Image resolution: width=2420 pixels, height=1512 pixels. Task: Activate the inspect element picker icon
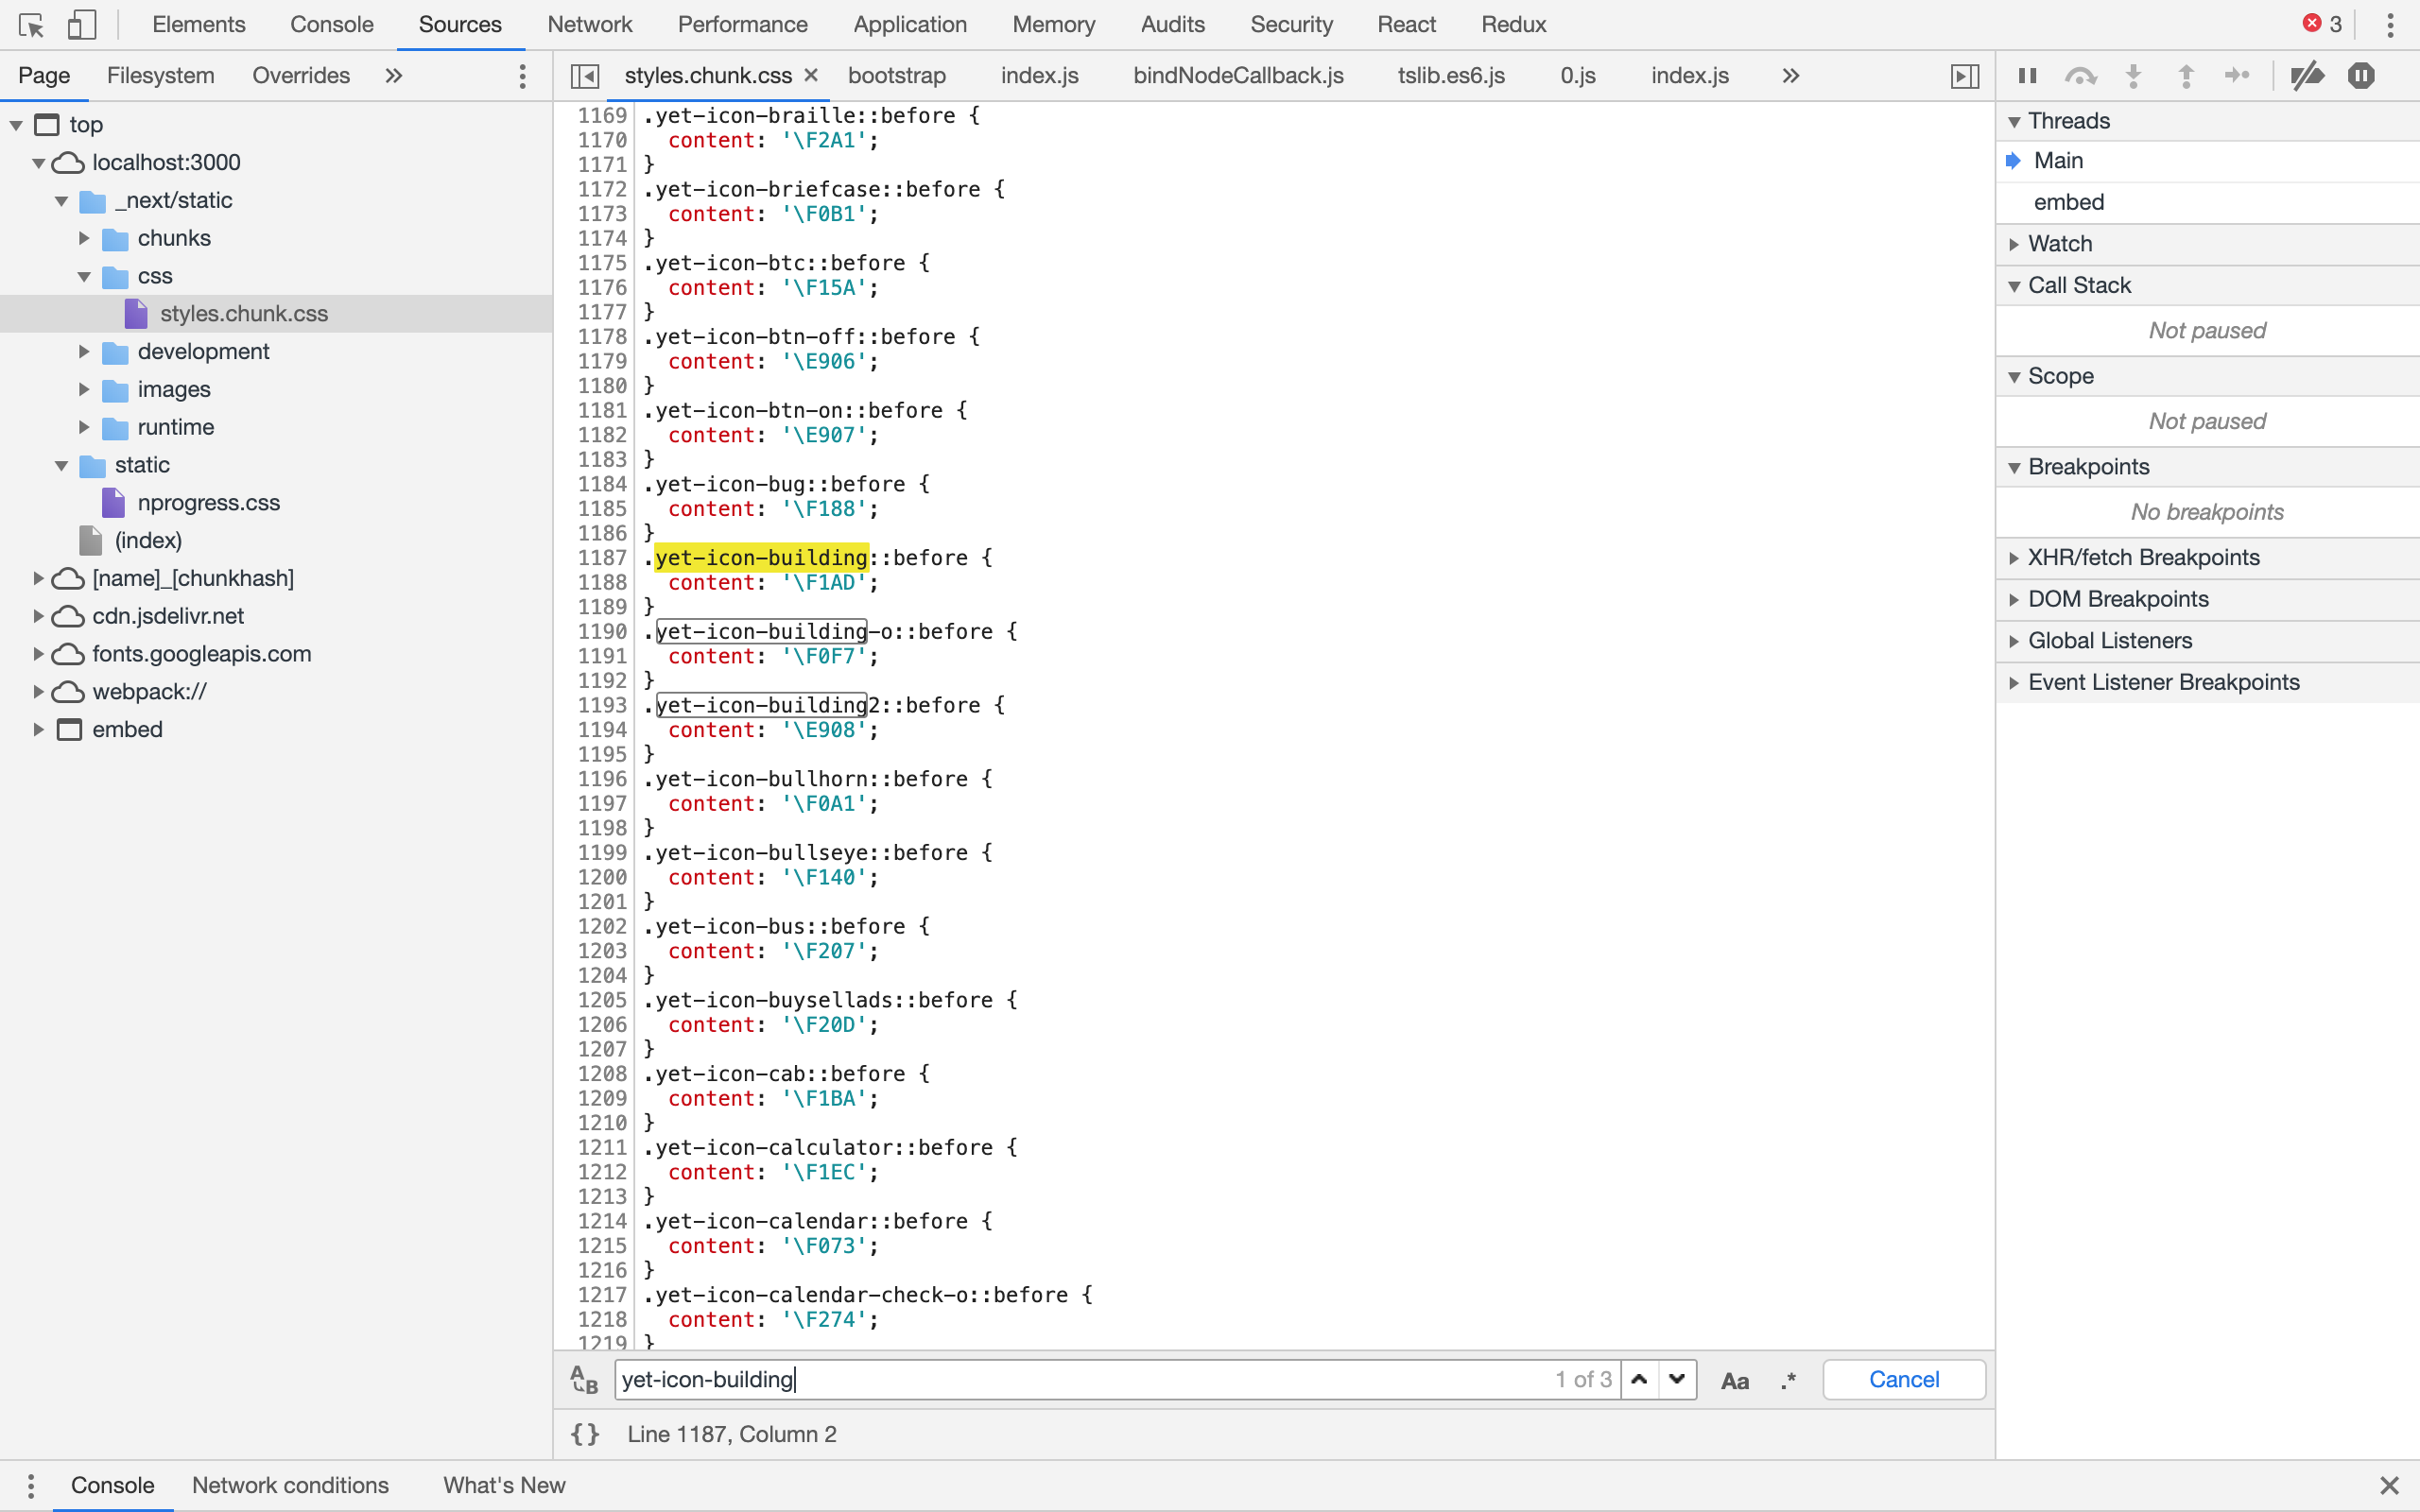[x=31, y=24]
